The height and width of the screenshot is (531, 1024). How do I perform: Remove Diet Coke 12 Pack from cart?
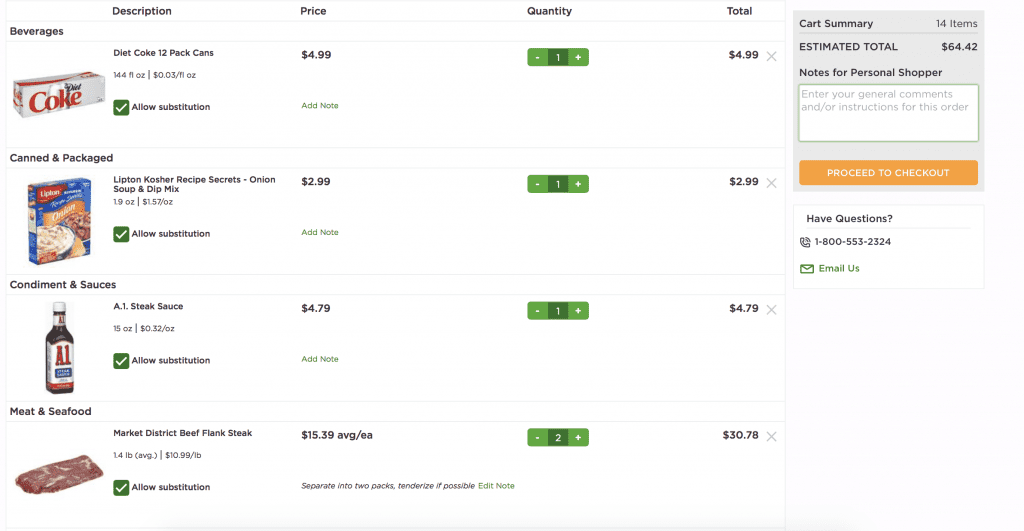771,56
